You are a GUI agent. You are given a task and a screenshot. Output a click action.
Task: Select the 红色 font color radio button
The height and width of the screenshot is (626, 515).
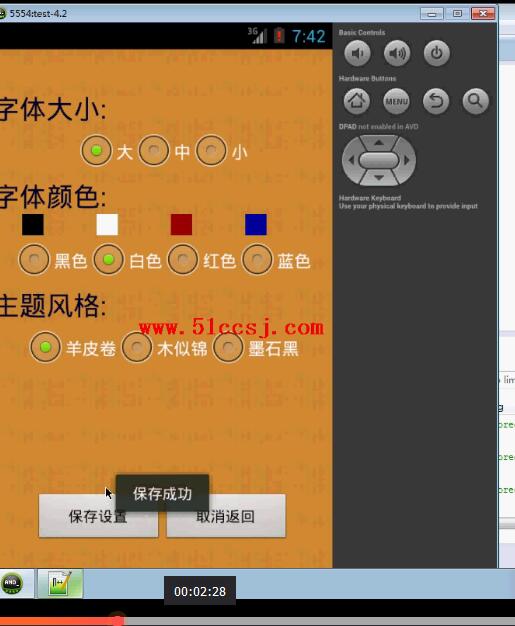[183, 260]
